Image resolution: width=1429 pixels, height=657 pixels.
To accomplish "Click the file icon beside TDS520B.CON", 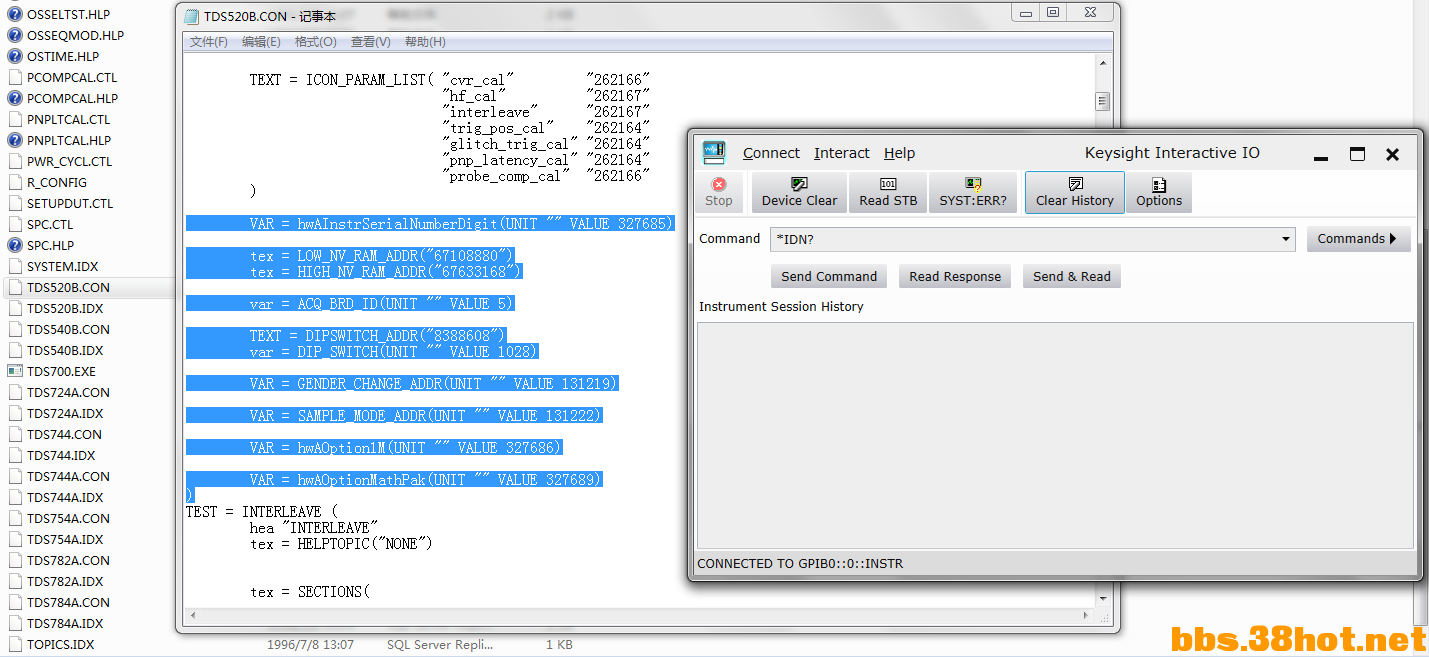I will [15, 287].
